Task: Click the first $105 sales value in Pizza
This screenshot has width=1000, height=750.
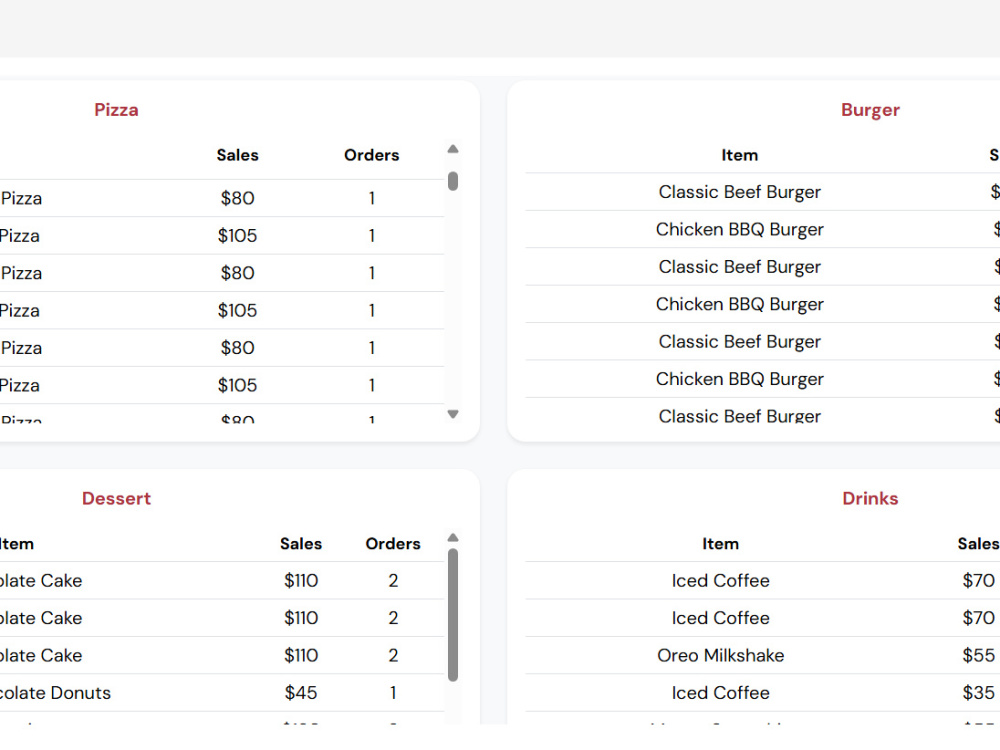Action: click(237, 236)
